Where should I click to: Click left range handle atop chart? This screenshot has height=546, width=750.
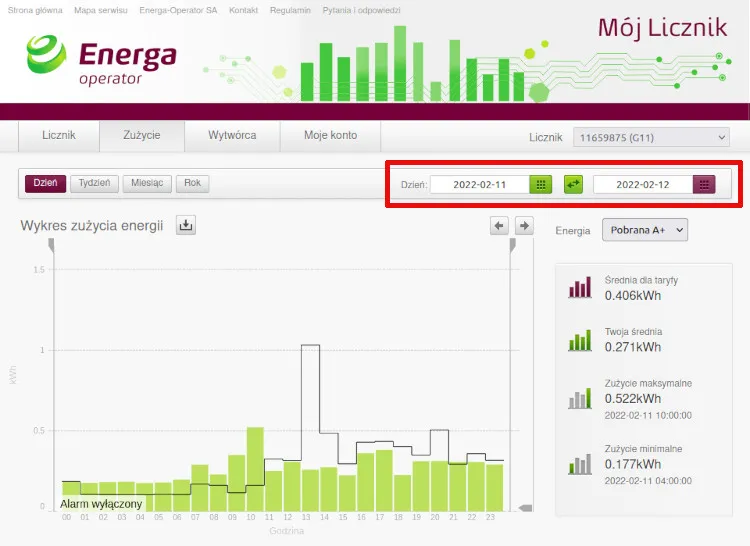pyautogui.click(x=51, y=245)
